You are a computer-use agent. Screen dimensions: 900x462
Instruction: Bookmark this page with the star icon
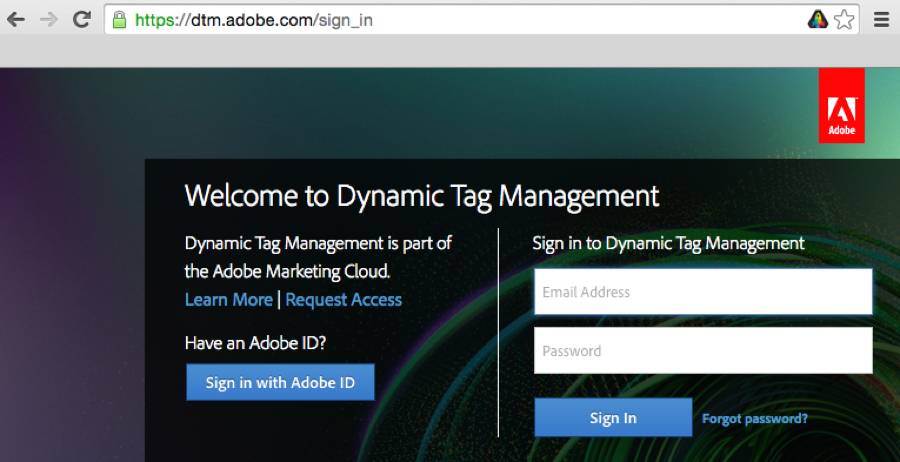click(x=845, y=19)
